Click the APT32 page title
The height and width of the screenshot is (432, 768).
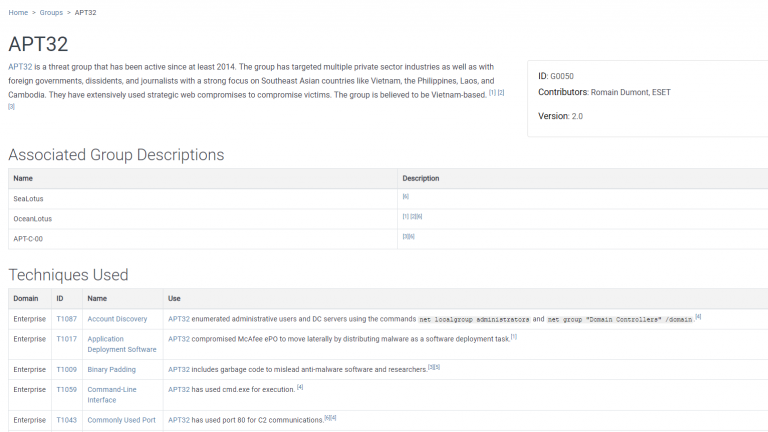pyautogui.click(x=38, y=44)
